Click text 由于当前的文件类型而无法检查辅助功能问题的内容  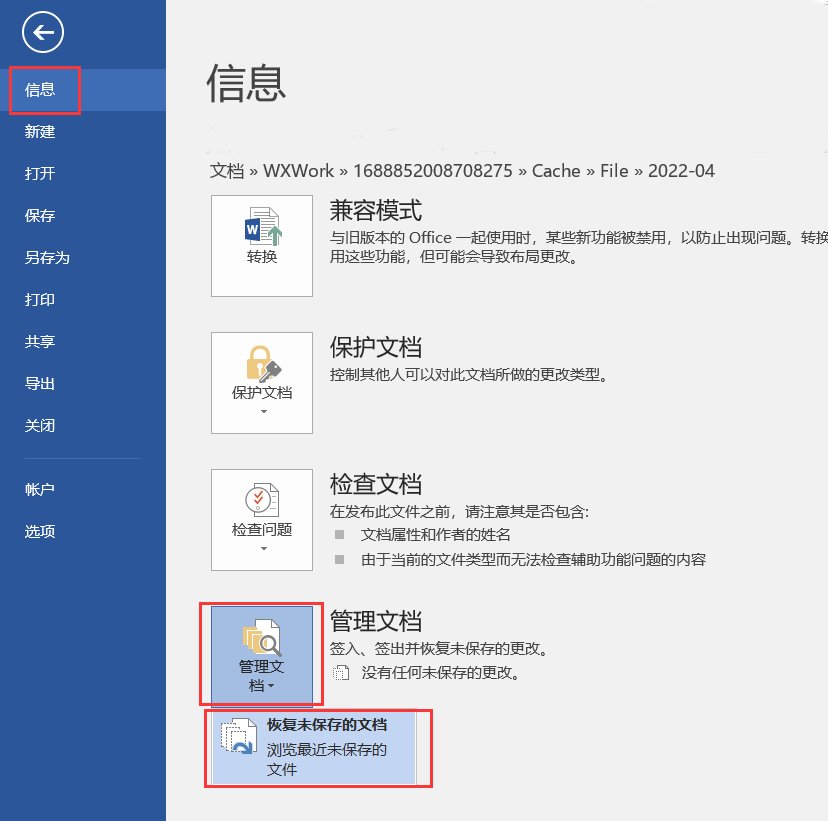click(533, 560)
